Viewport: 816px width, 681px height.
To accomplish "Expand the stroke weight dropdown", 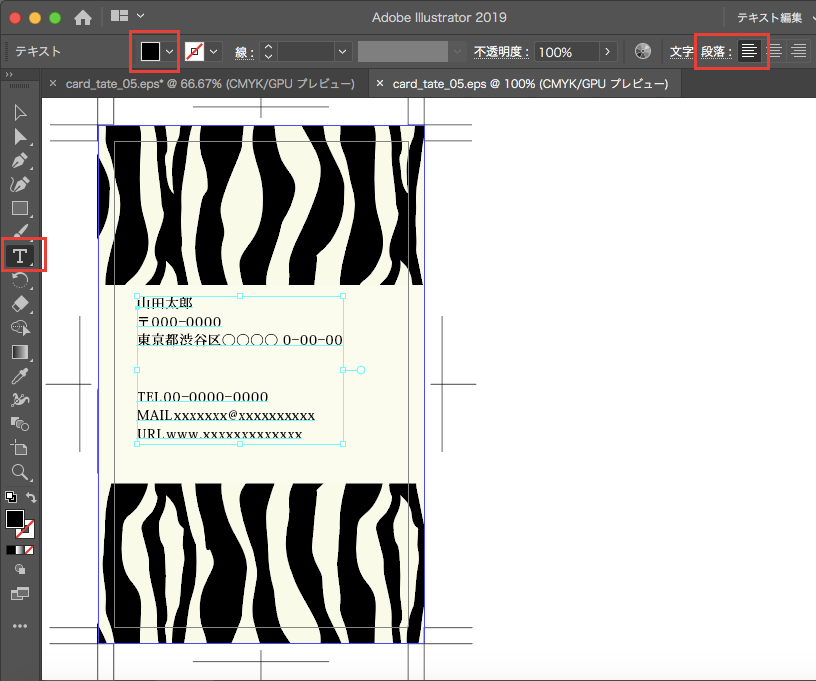I will click(x=343, y=52).
